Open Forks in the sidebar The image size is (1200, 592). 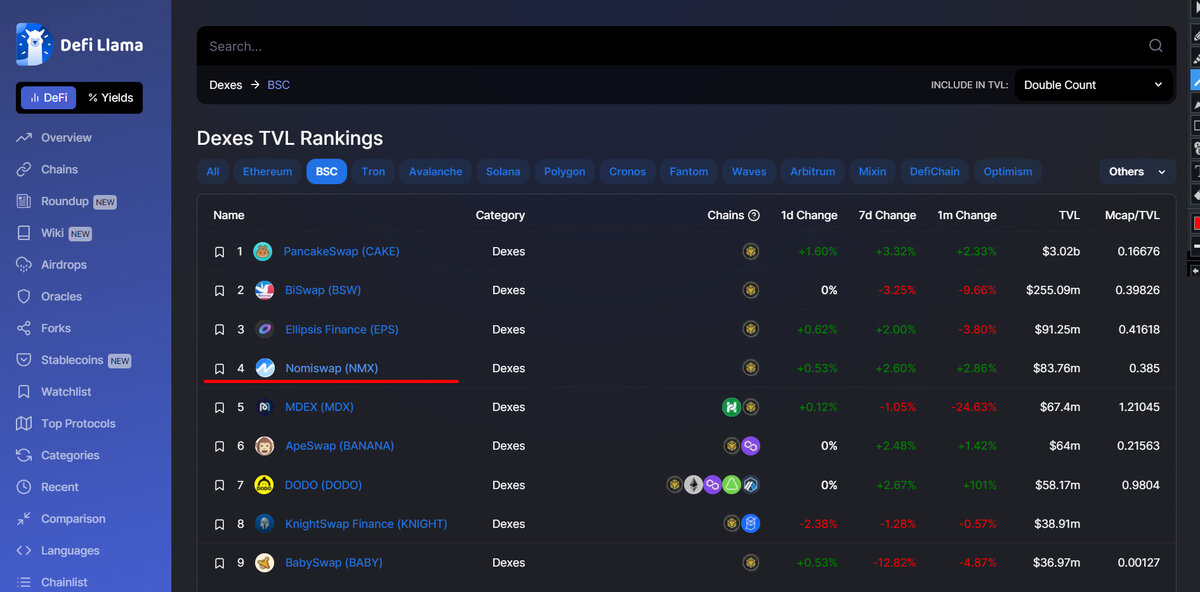43,328
